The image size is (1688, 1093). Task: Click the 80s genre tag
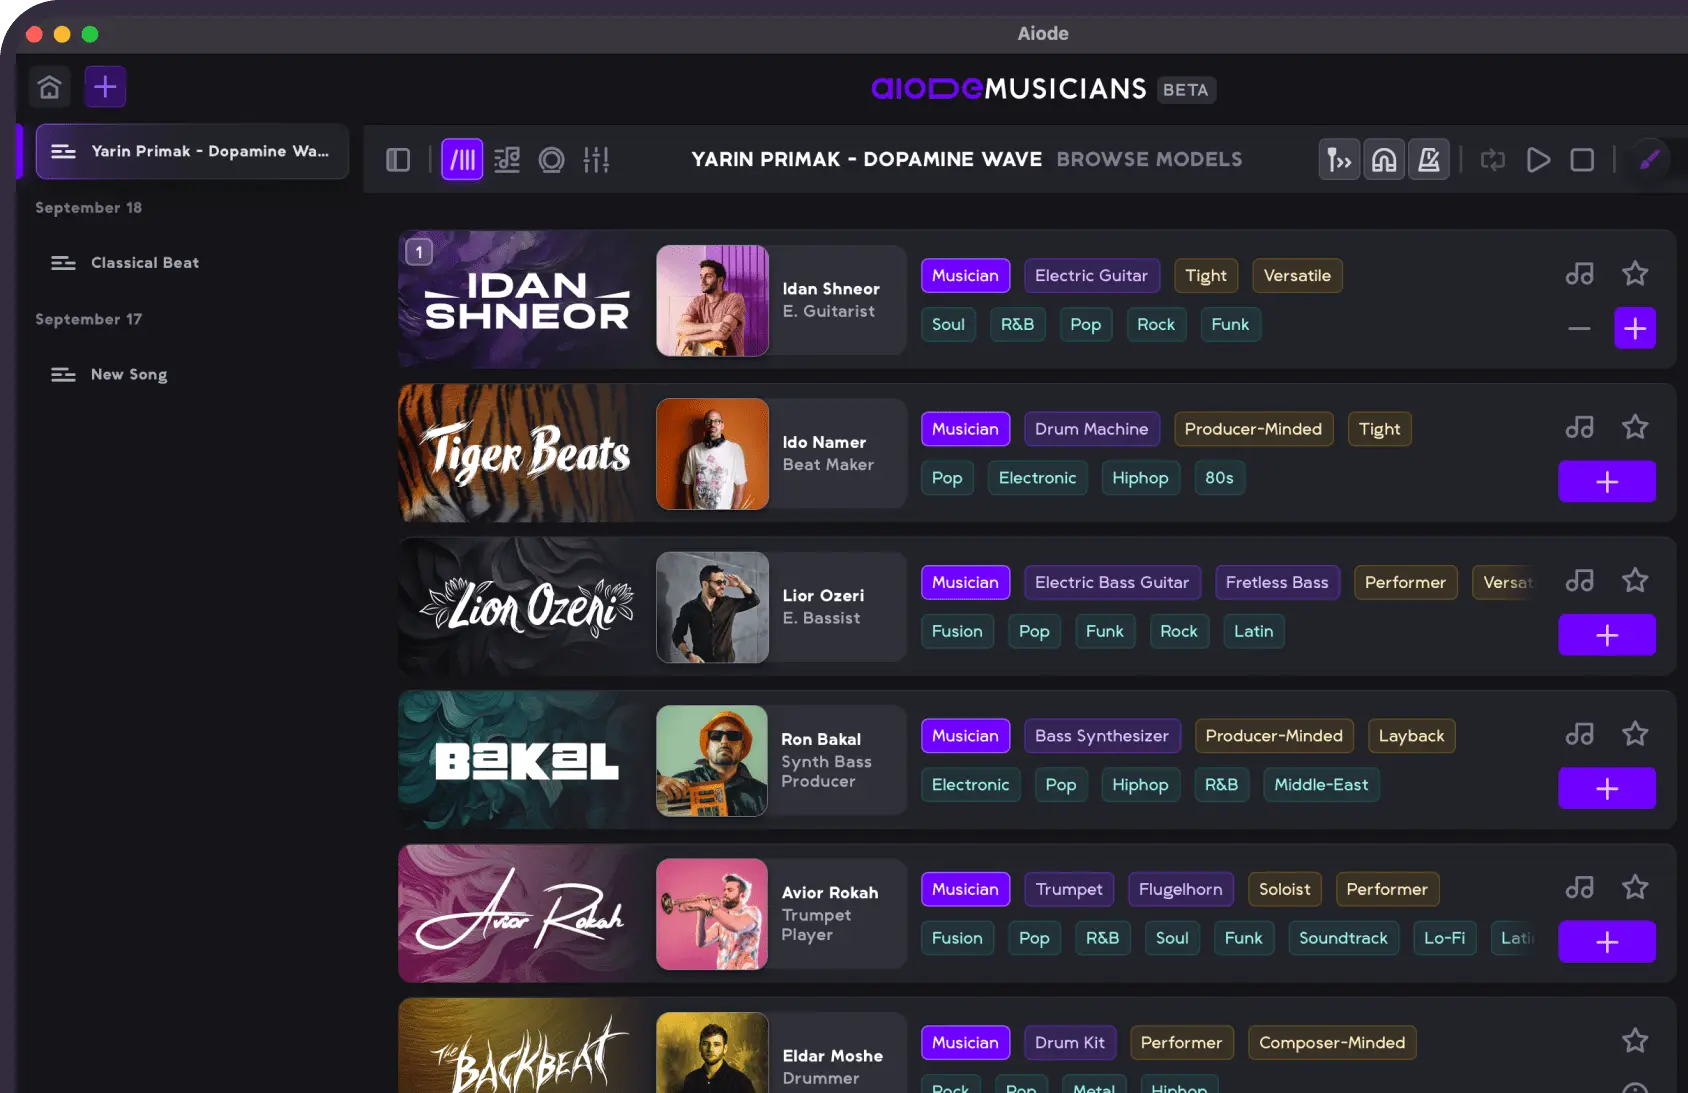(x=1219, y=478)
